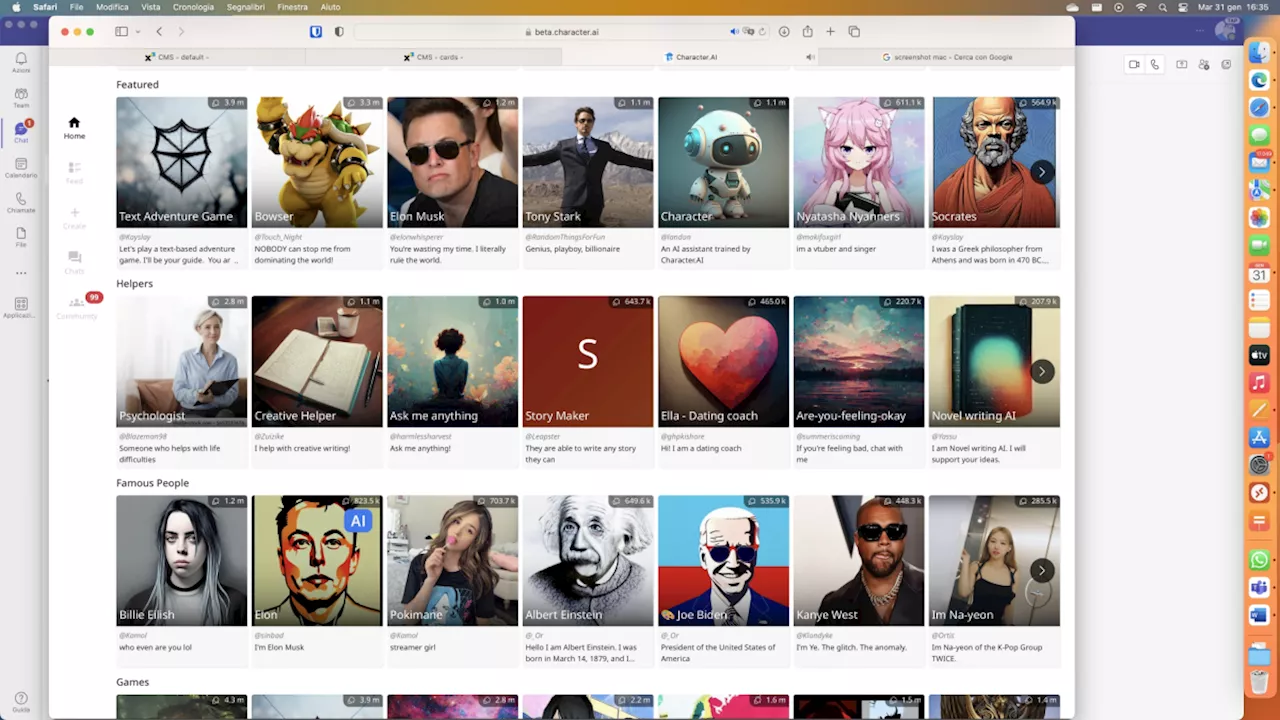This screenshot has height=720, width=1280.
Task: Start audio call in Teams window
Action: point(1155,65)
